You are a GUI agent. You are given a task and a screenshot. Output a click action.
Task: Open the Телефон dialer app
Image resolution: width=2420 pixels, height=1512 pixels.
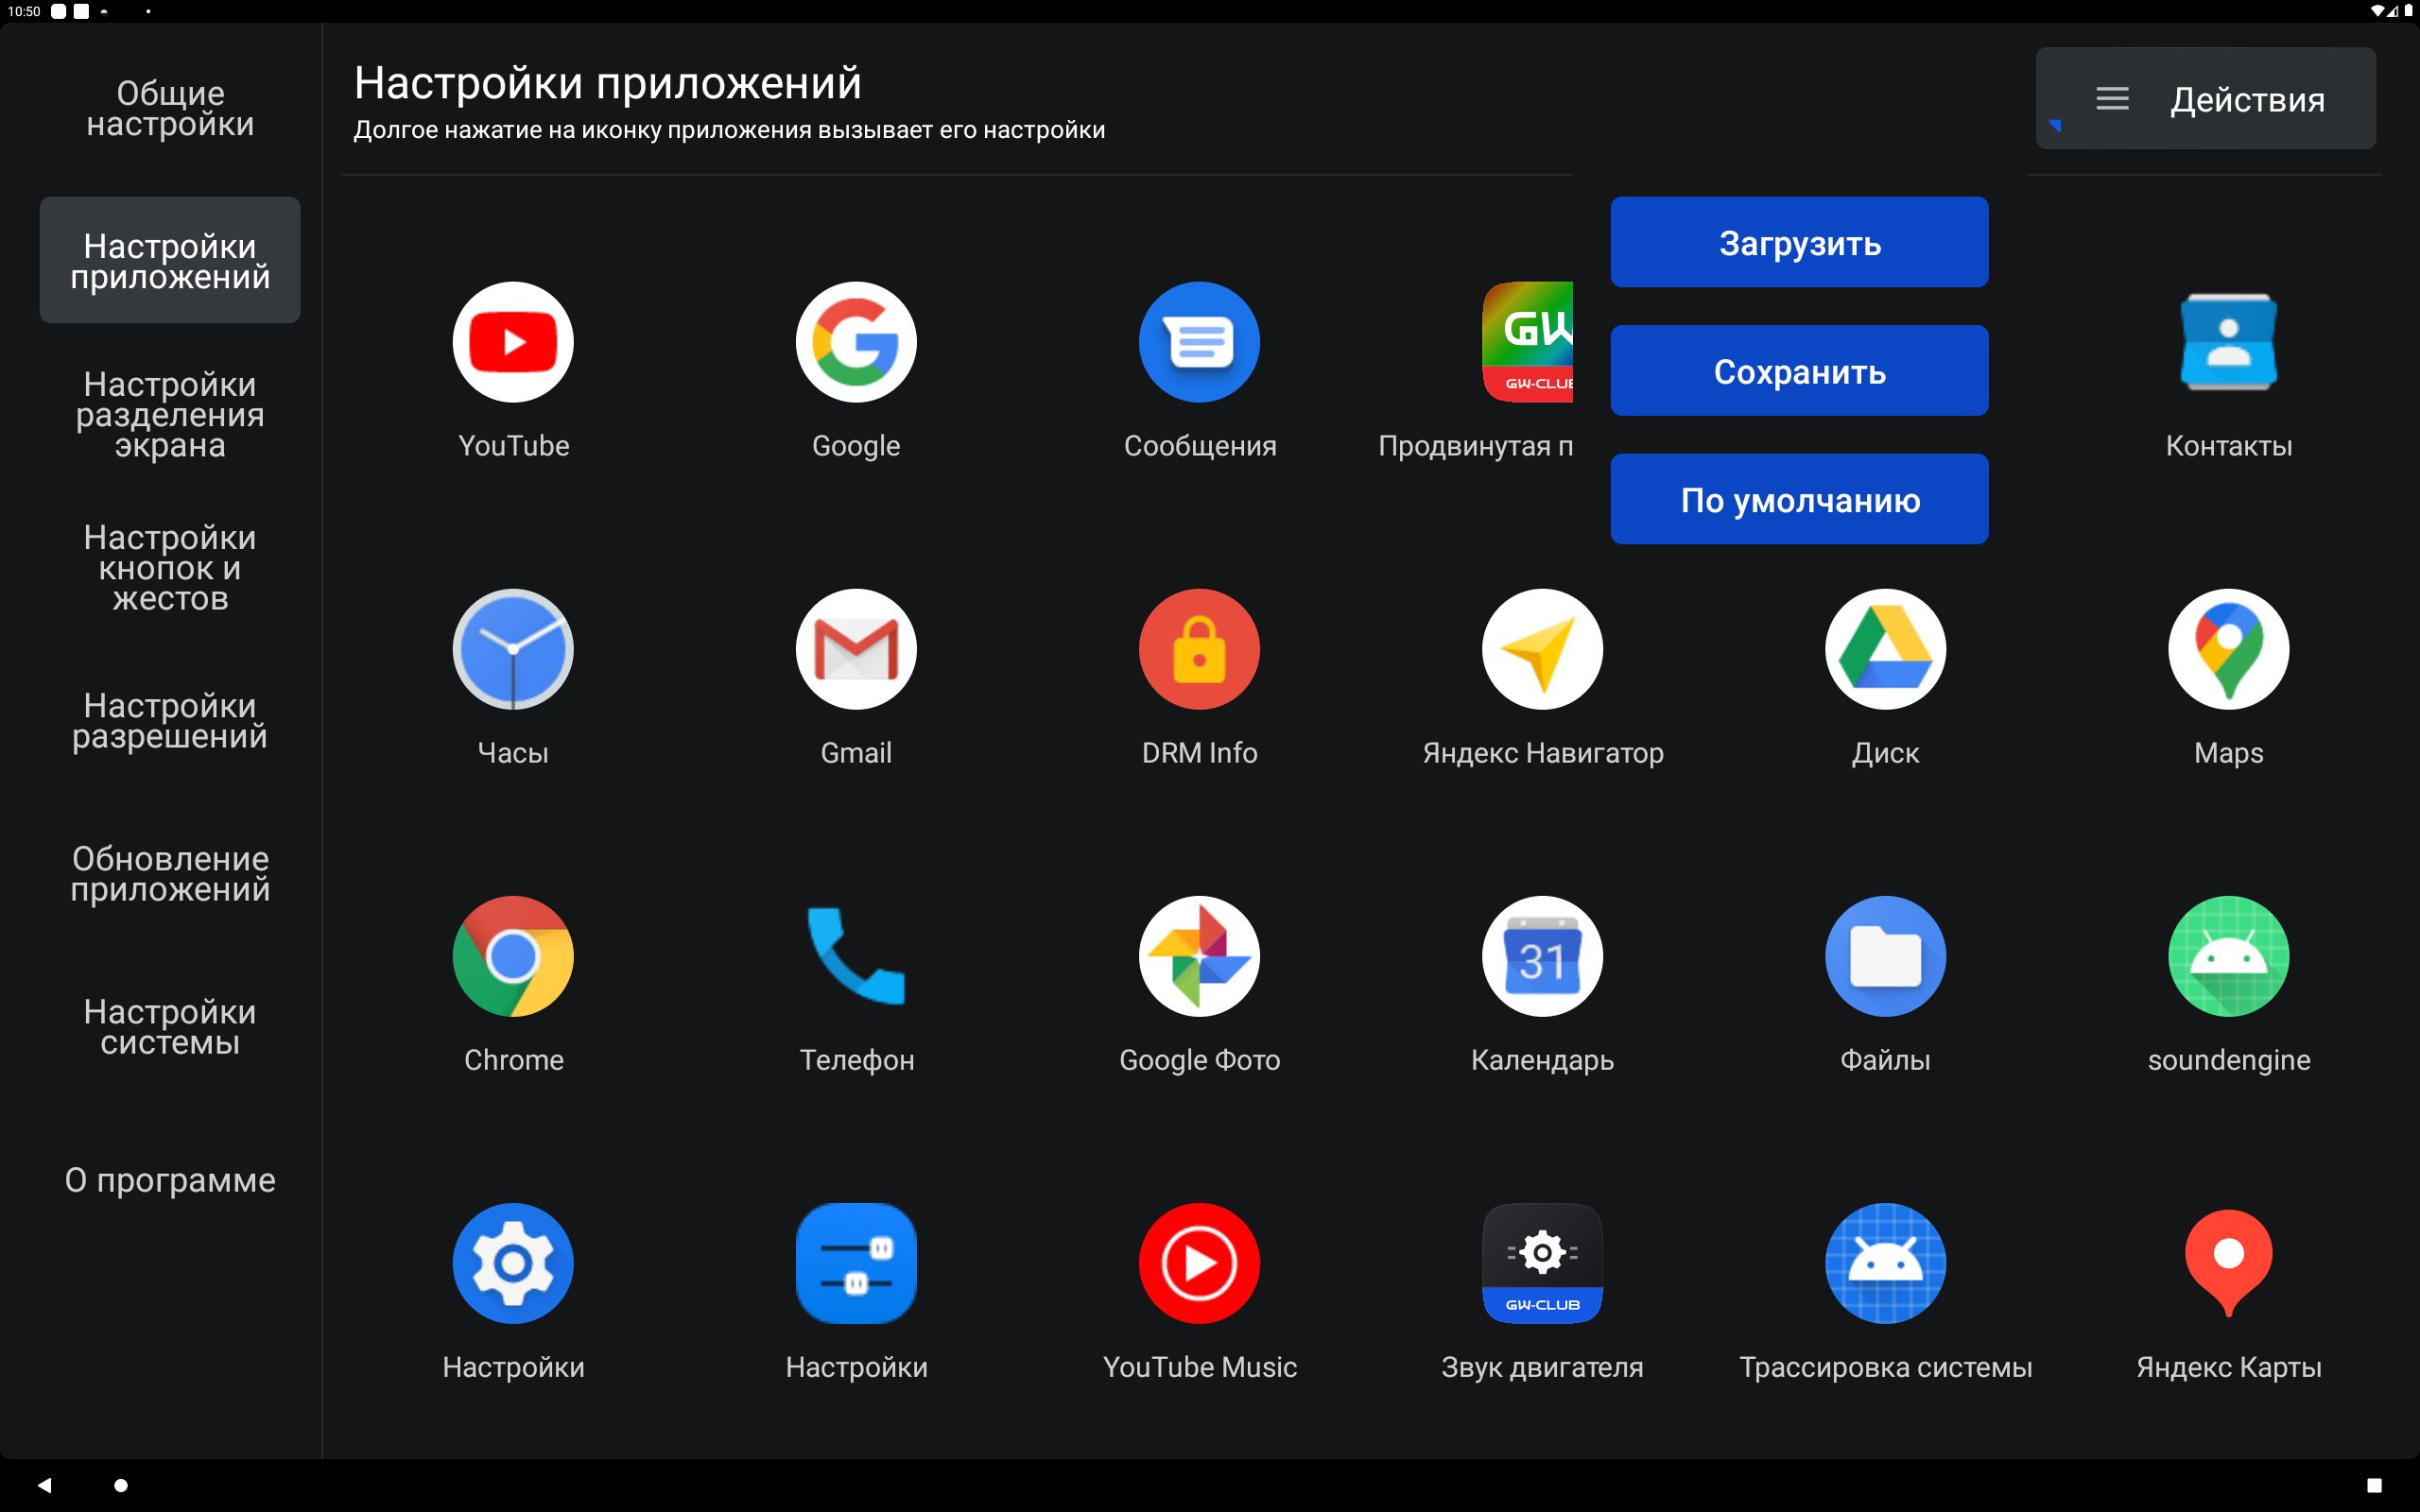(x=855, y=956)
